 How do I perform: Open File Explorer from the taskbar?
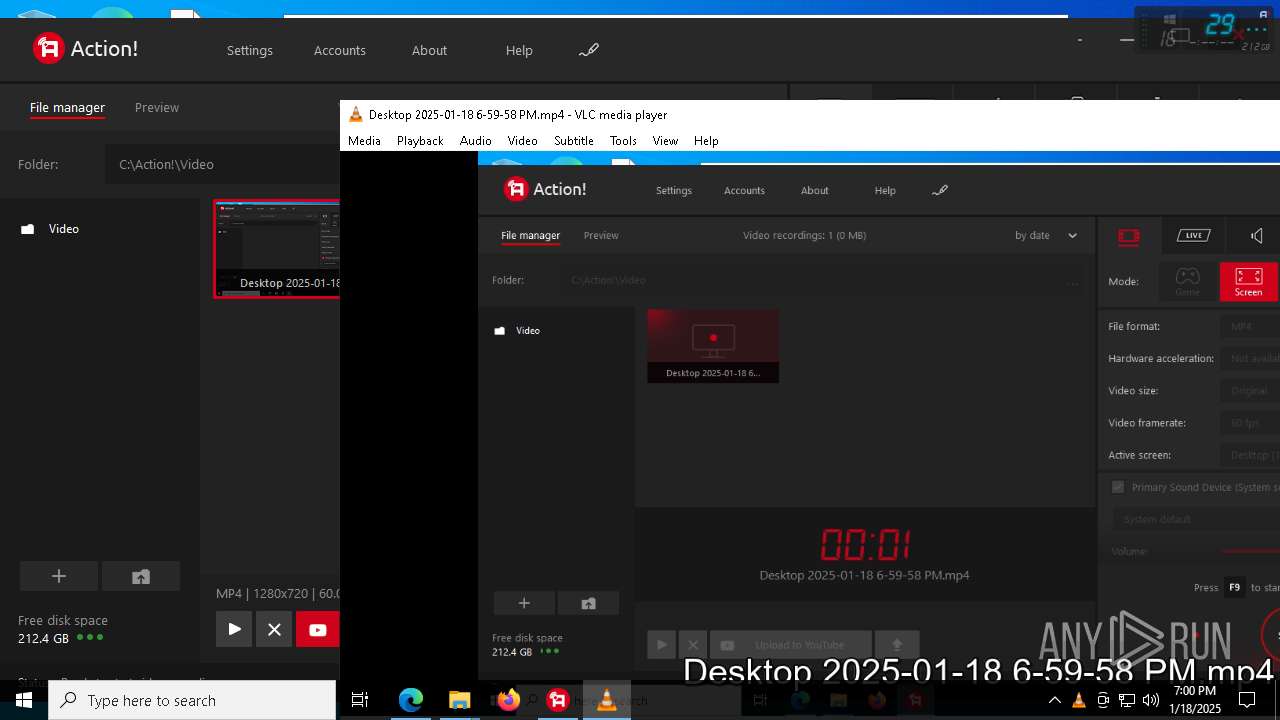click(x=459, y=700)
